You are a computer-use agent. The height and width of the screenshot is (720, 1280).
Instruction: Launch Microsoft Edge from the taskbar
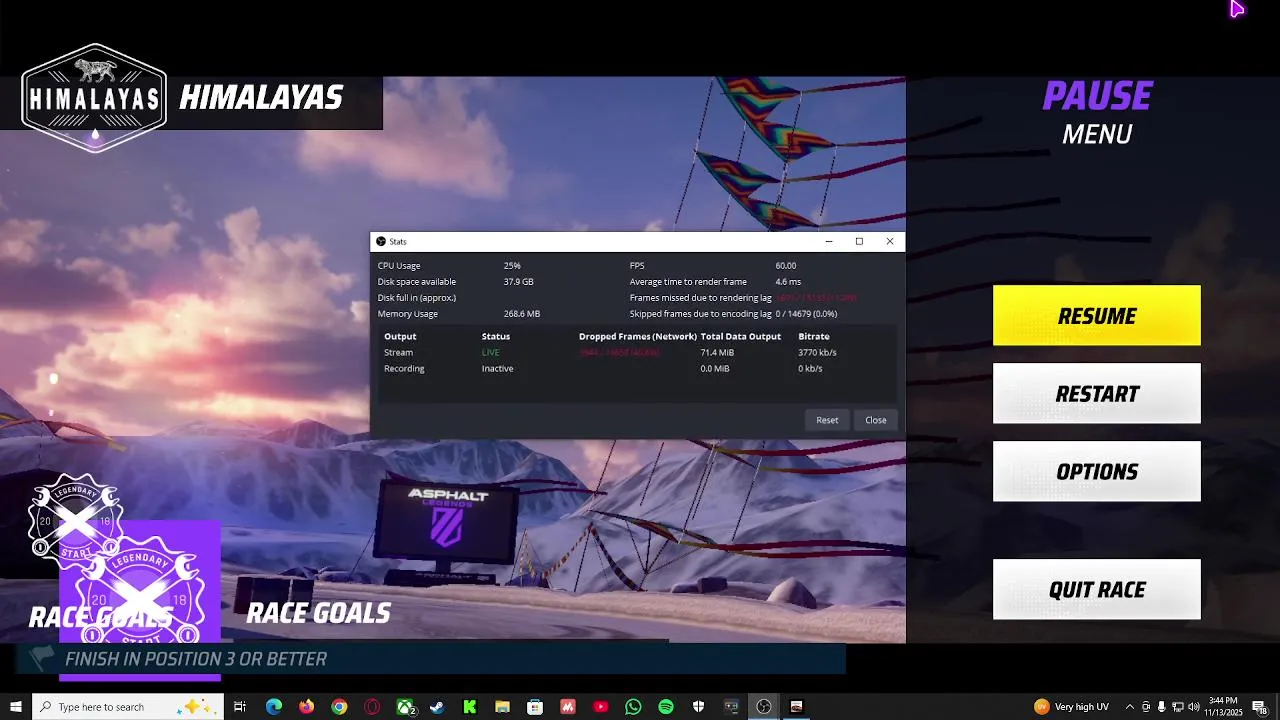(x=273, y=707)
